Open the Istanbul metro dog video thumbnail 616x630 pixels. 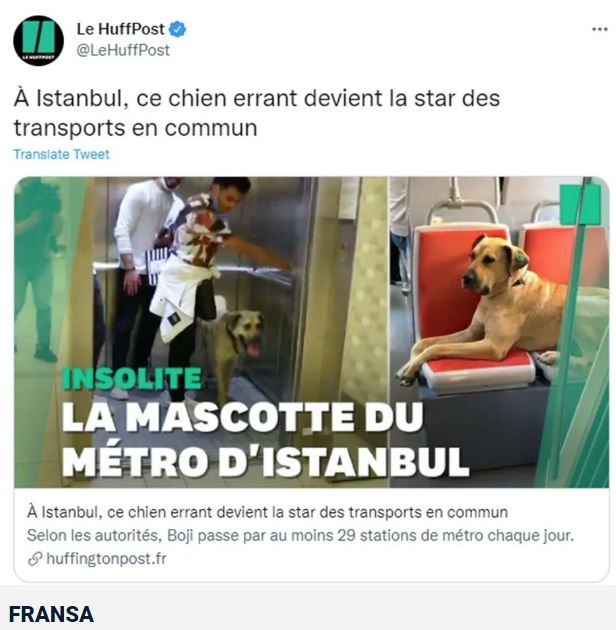point(311,332)
